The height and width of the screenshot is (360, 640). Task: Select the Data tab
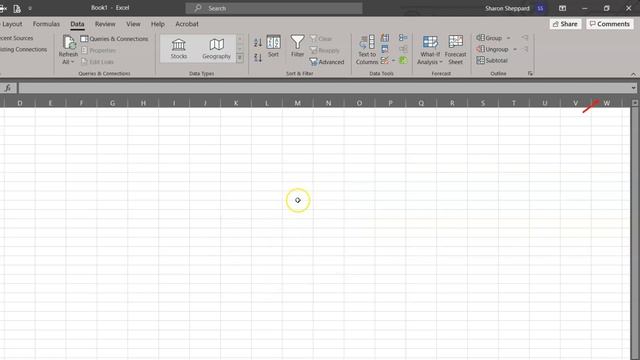pos(77,24)
